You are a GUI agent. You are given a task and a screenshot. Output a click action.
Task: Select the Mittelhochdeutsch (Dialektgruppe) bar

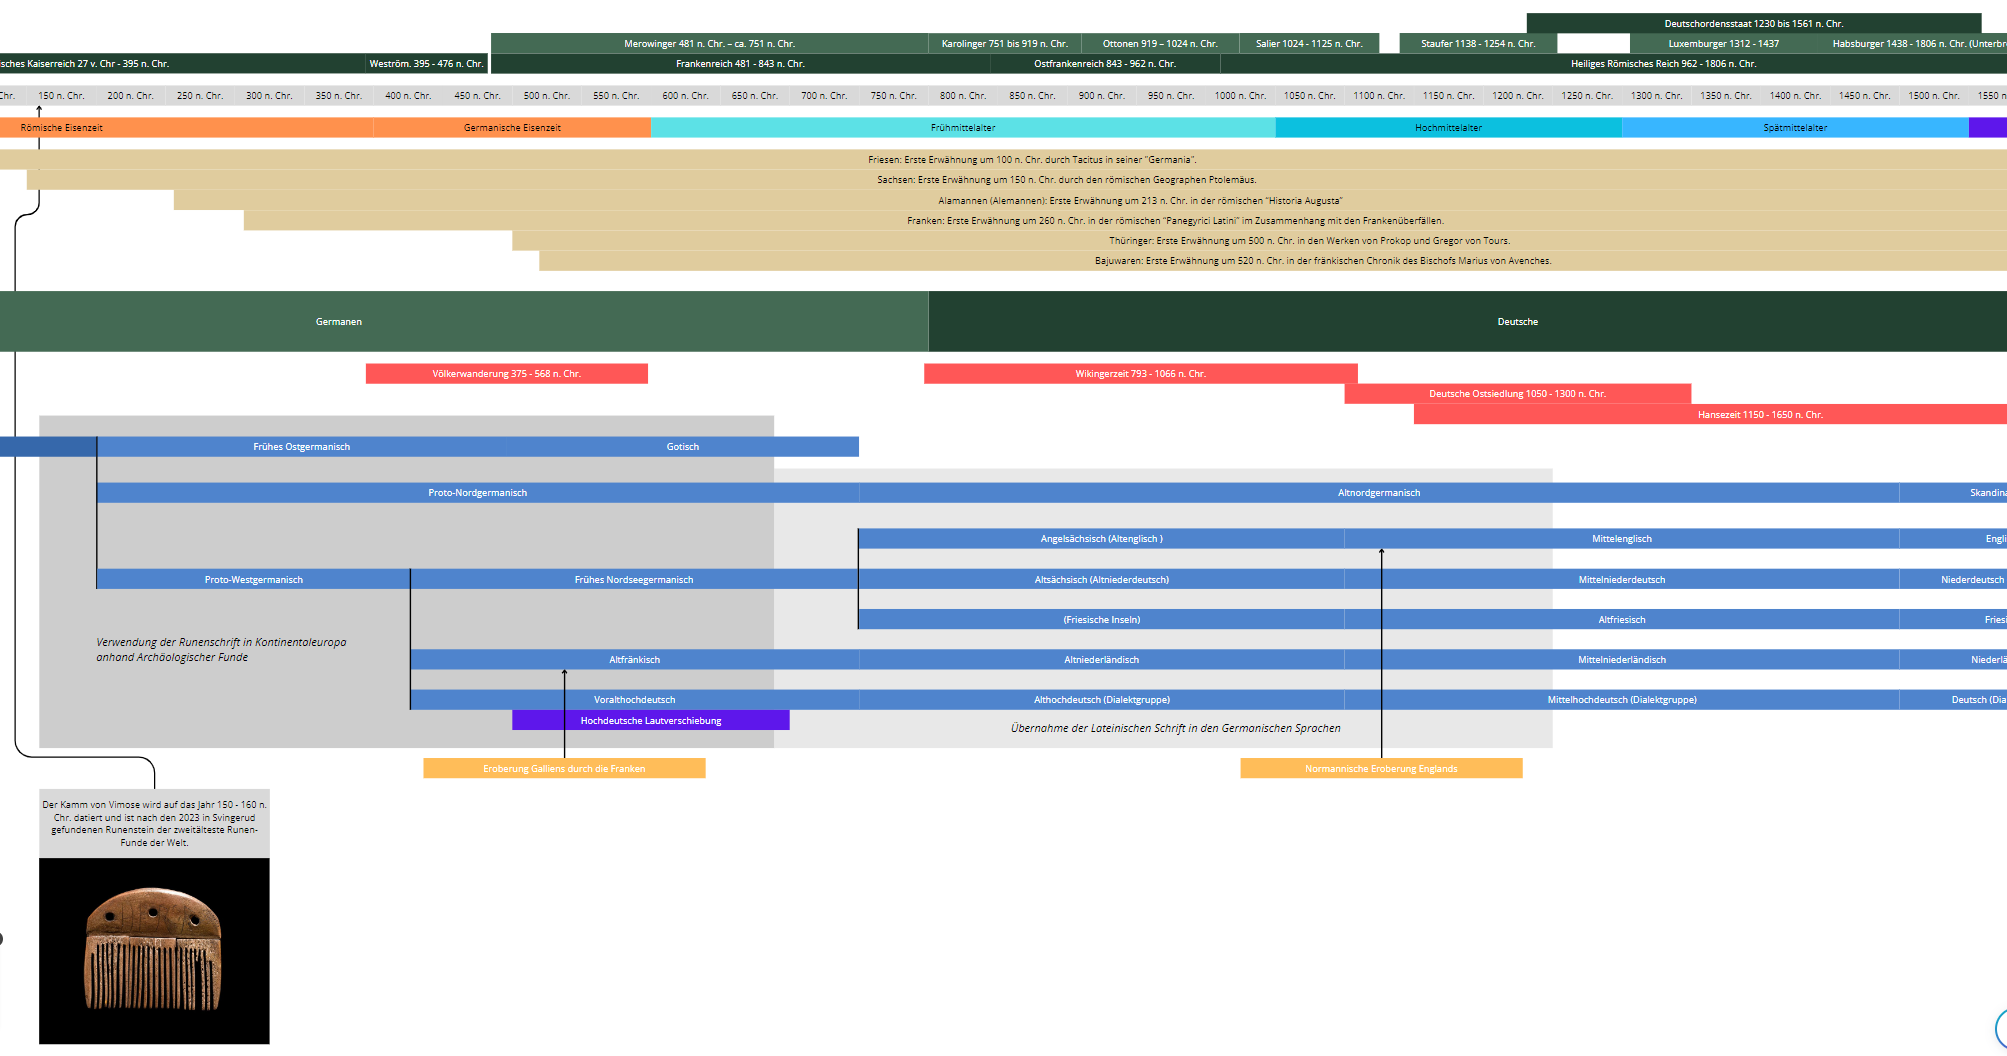[1621, 700]
